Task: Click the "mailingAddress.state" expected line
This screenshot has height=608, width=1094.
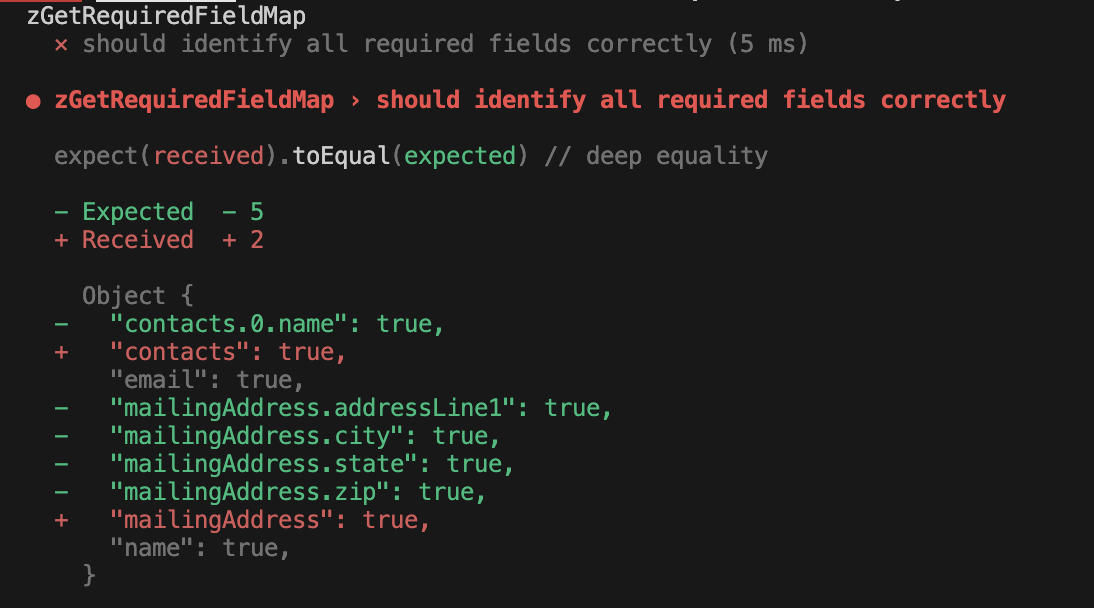Action: point(312,464)
